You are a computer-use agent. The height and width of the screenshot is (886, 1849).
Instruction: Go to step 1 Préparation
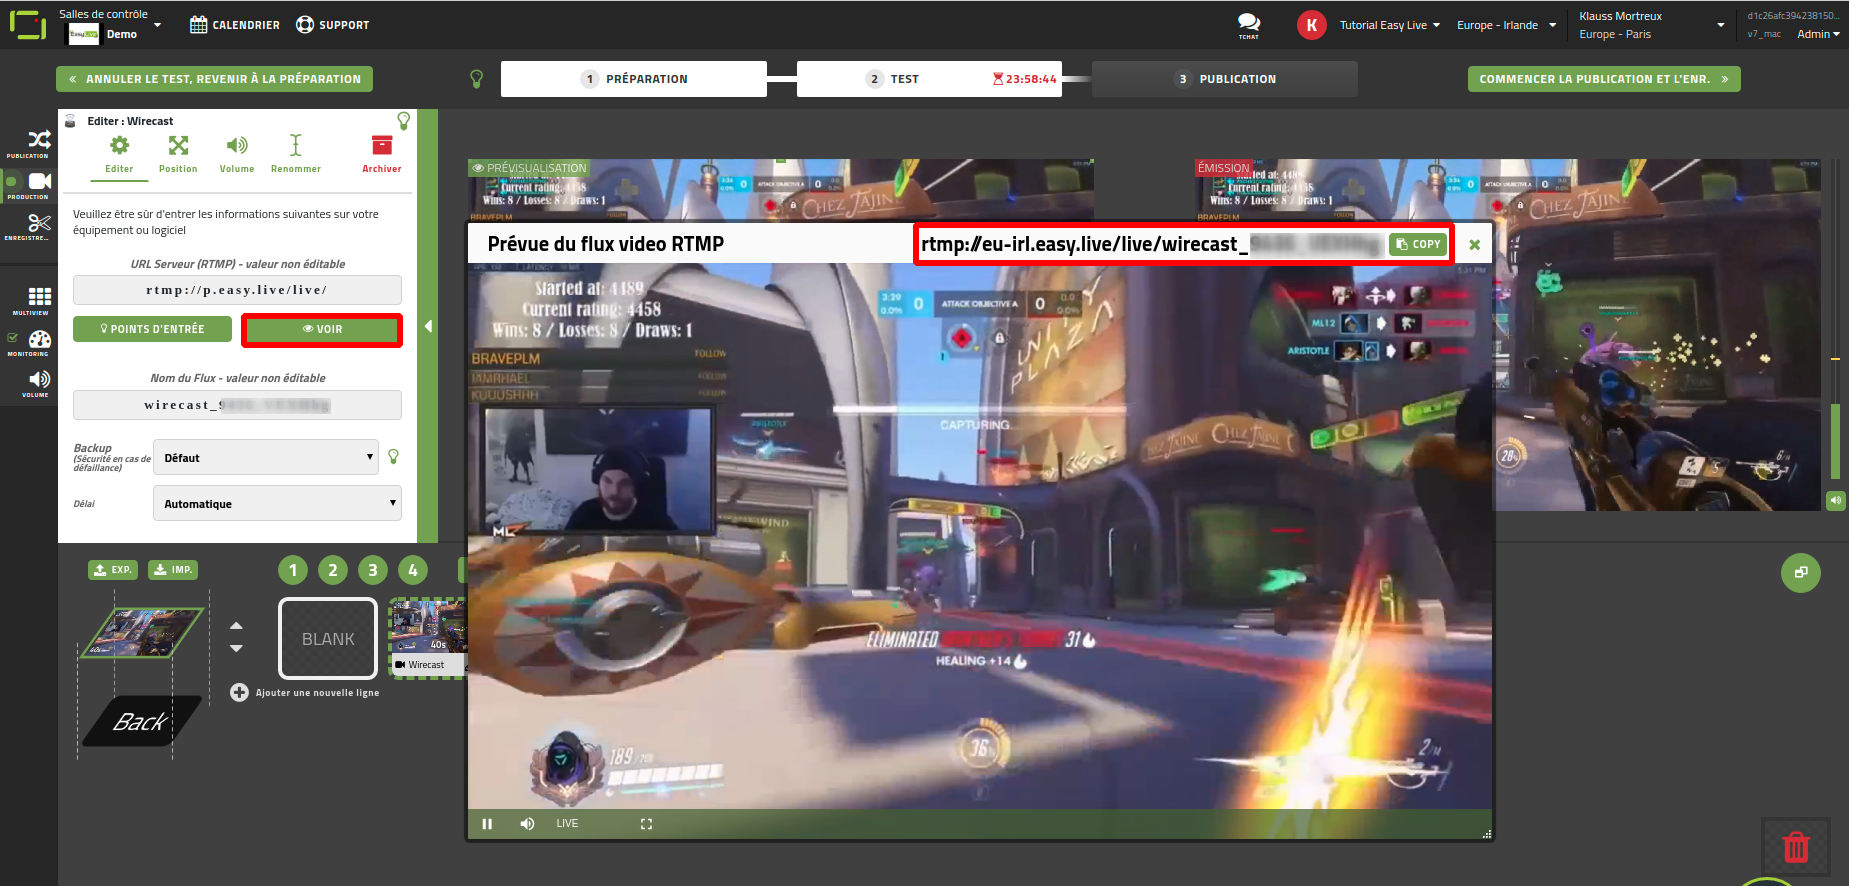click(634, 79)
